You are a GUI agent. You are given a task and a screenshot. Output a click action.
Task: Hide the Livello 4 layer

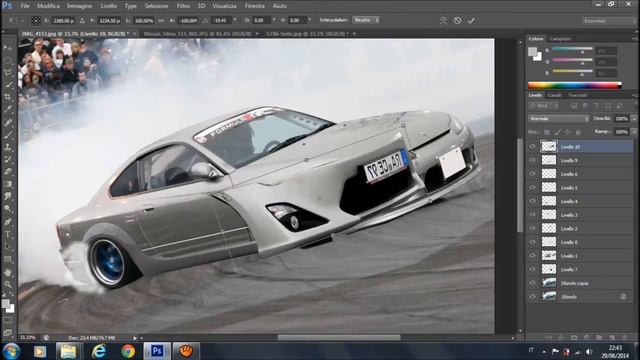tap(532, 201)
